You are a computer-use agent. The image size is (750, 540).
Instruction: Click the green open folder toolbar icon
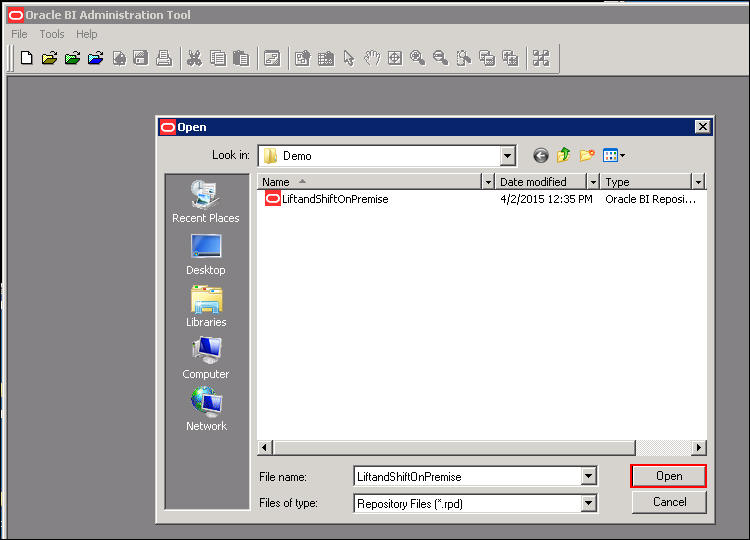click(72, 58)
